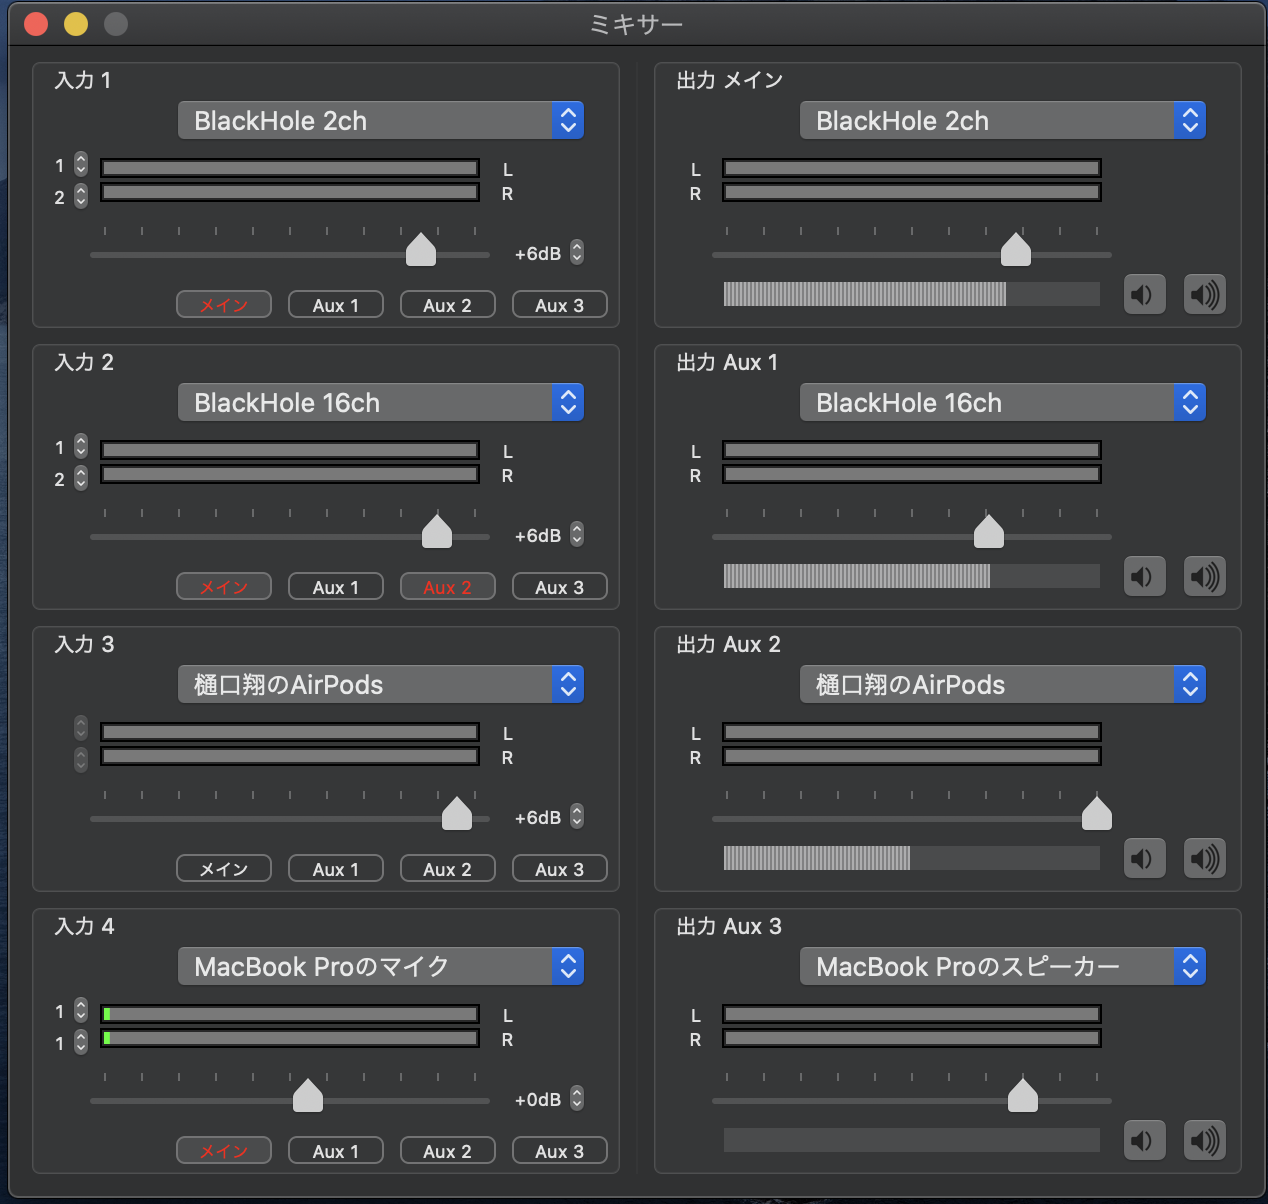Click Output Aux 2 volume slider thumb
Image resolution: width=1268 pixels, height=1204 pixels.
(1097, 814)
